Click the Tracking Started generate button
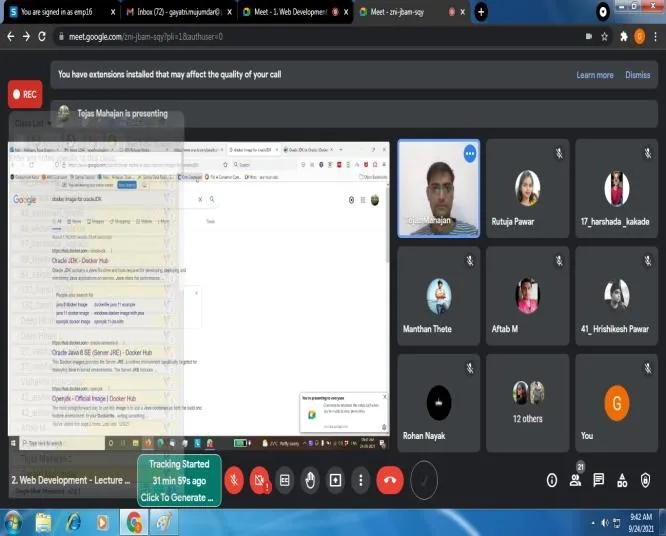 coord(179,480)
